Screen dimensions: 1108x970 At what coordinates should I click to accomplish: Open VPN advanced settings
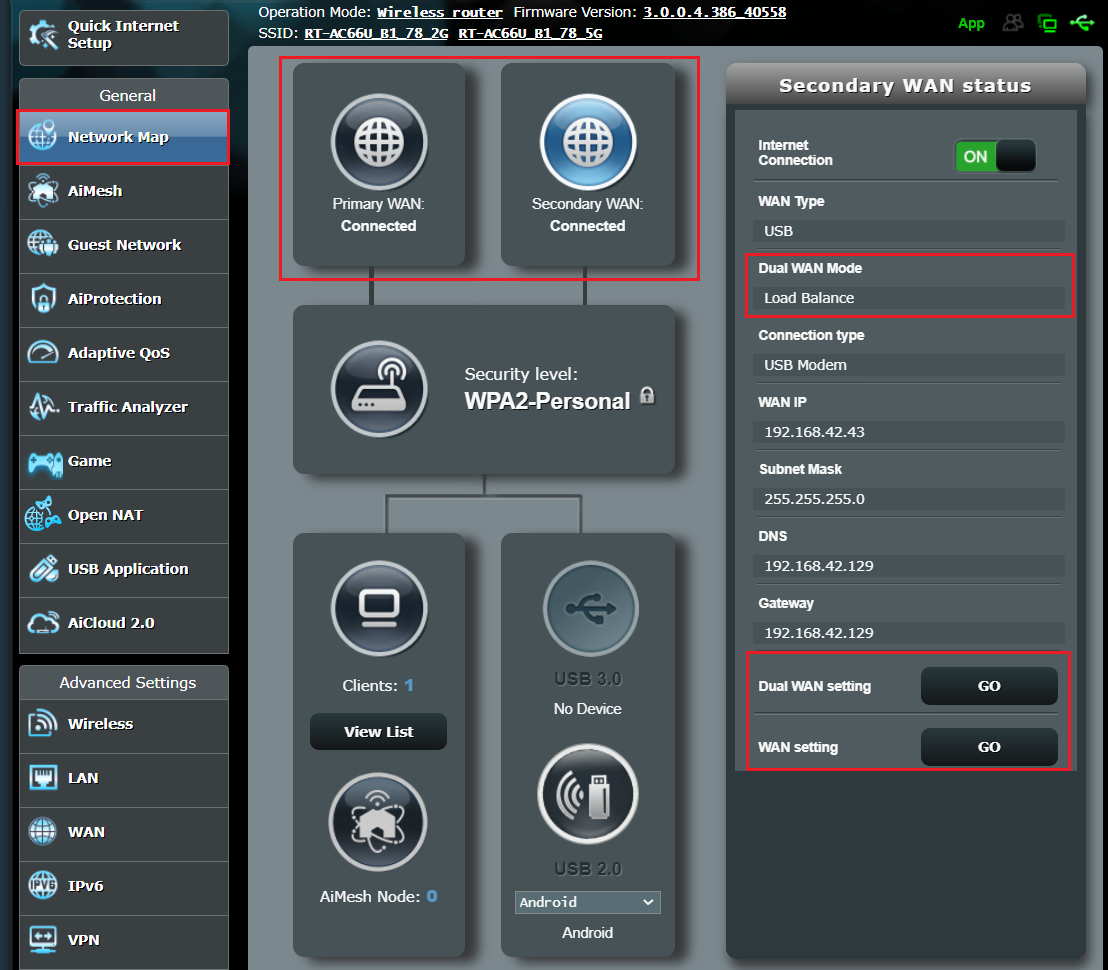tap(124, 941)
